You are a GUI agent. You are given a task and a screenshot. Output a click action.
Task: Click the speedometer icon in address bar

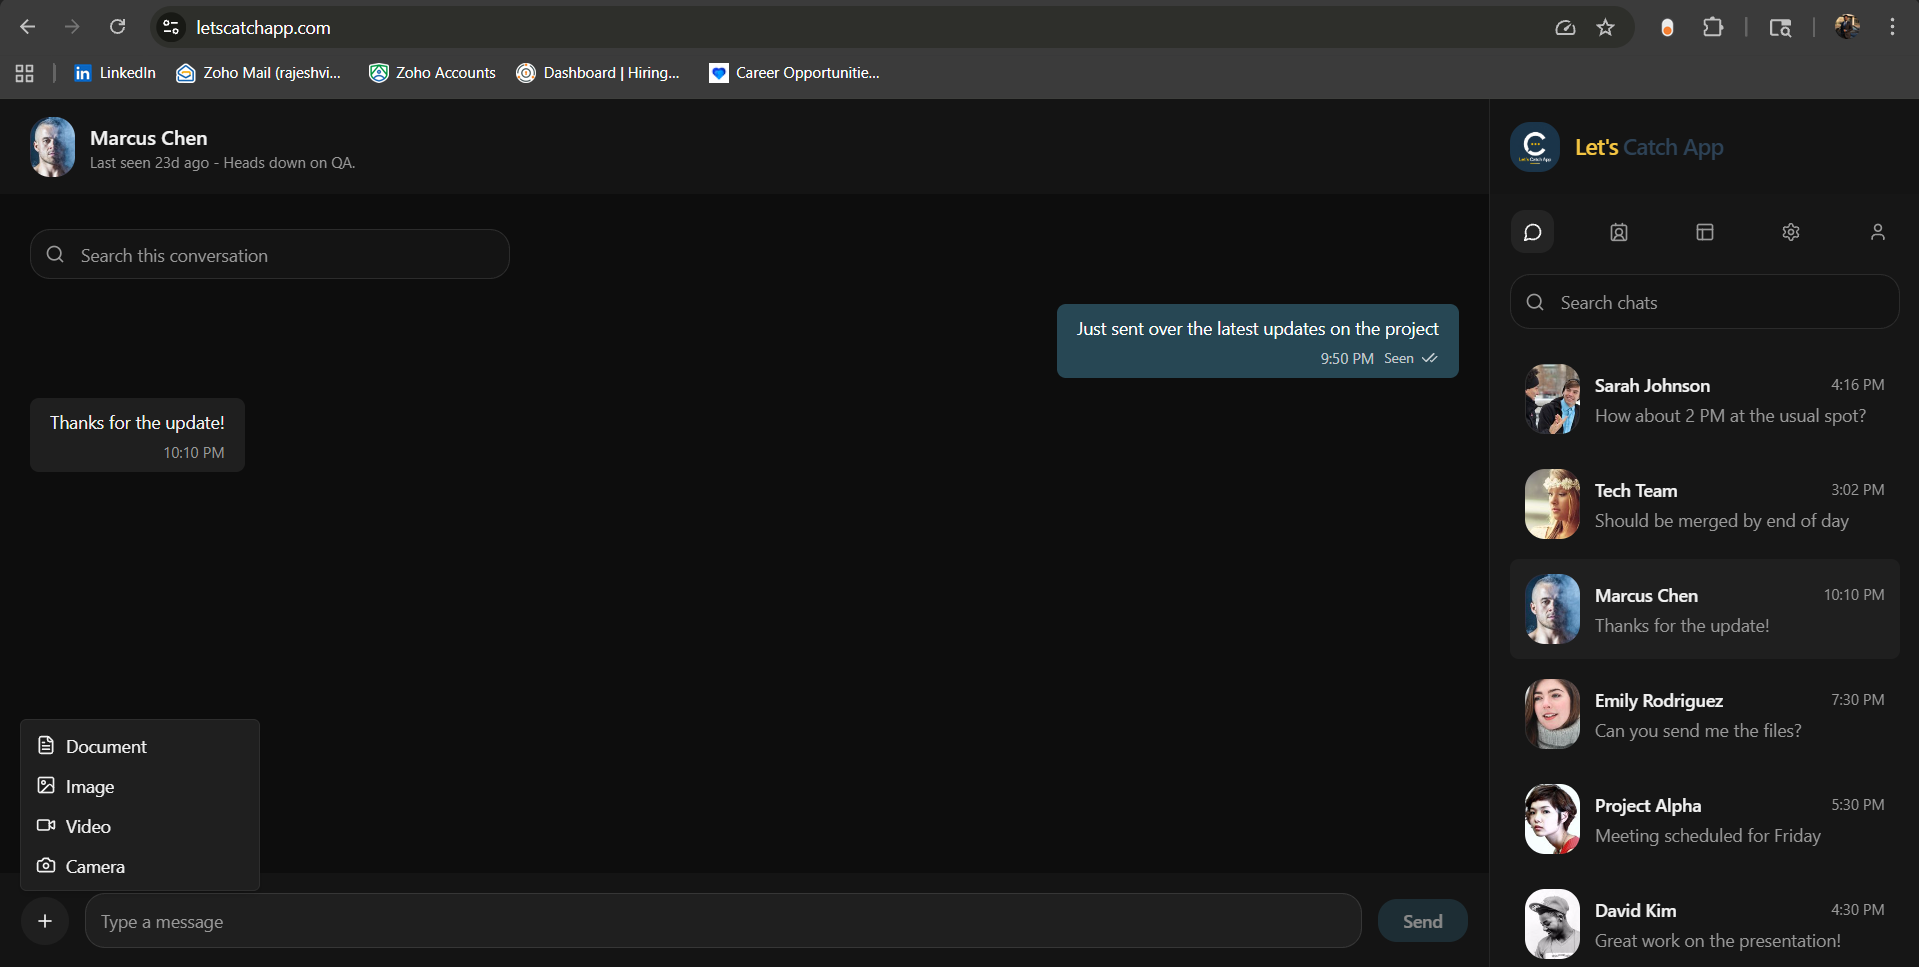click(1565, 28)
